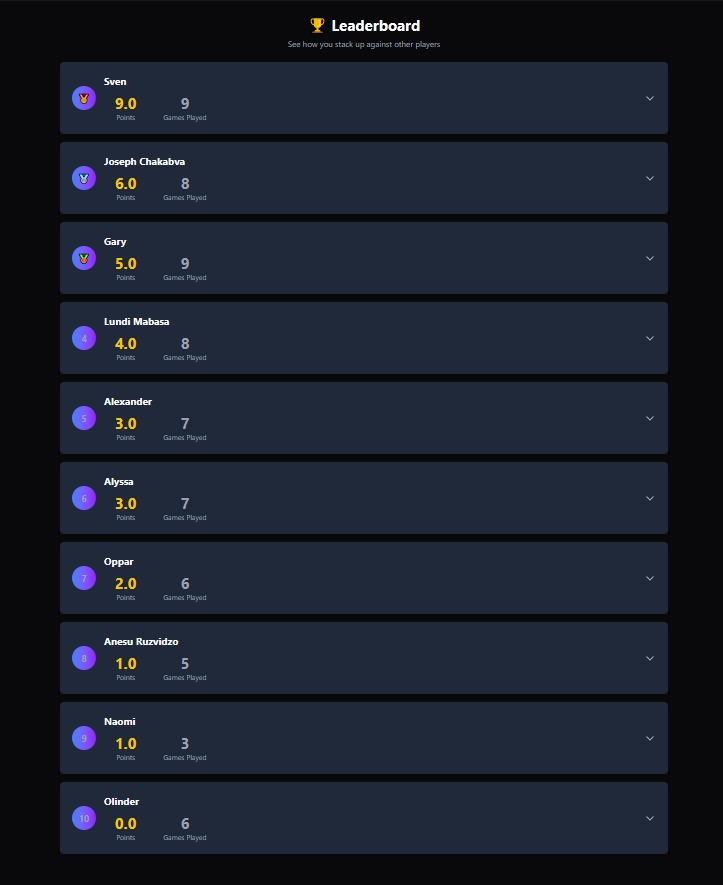Click rank 9 badge for Naomi
The image size is (723, 885).
(84, 738)
